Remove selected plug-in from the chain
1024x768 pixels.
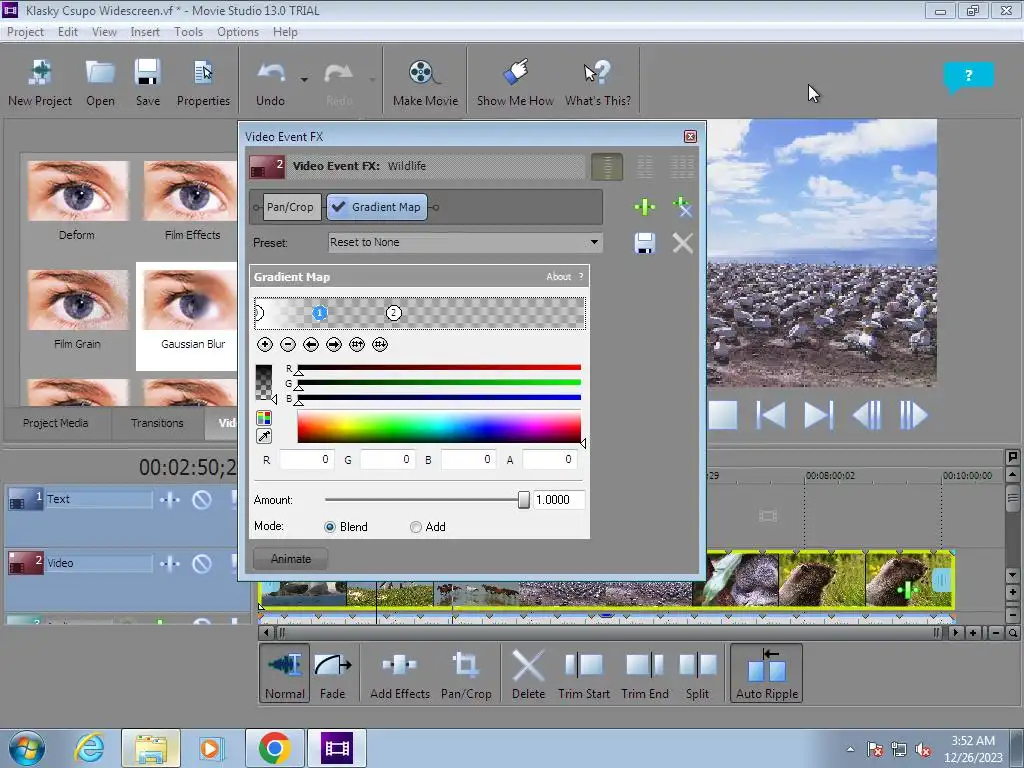[682, 207]
